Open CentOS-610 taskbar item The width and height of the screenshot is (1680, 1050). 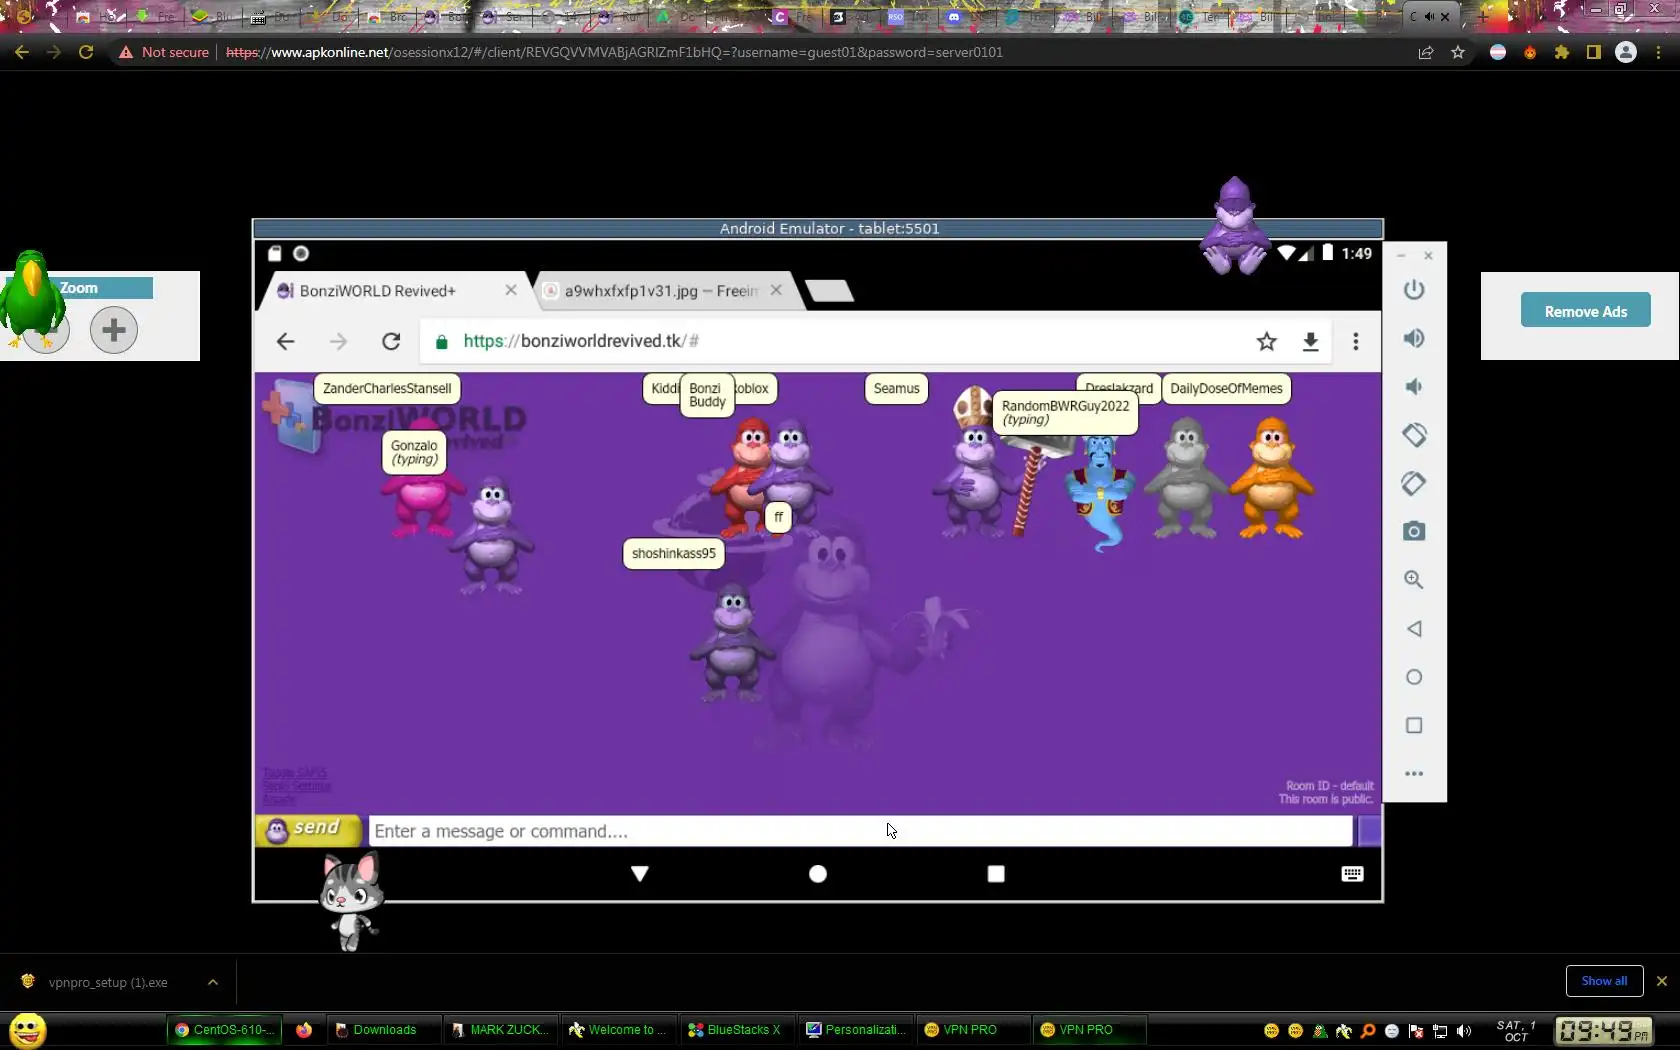click(224, 1030)
